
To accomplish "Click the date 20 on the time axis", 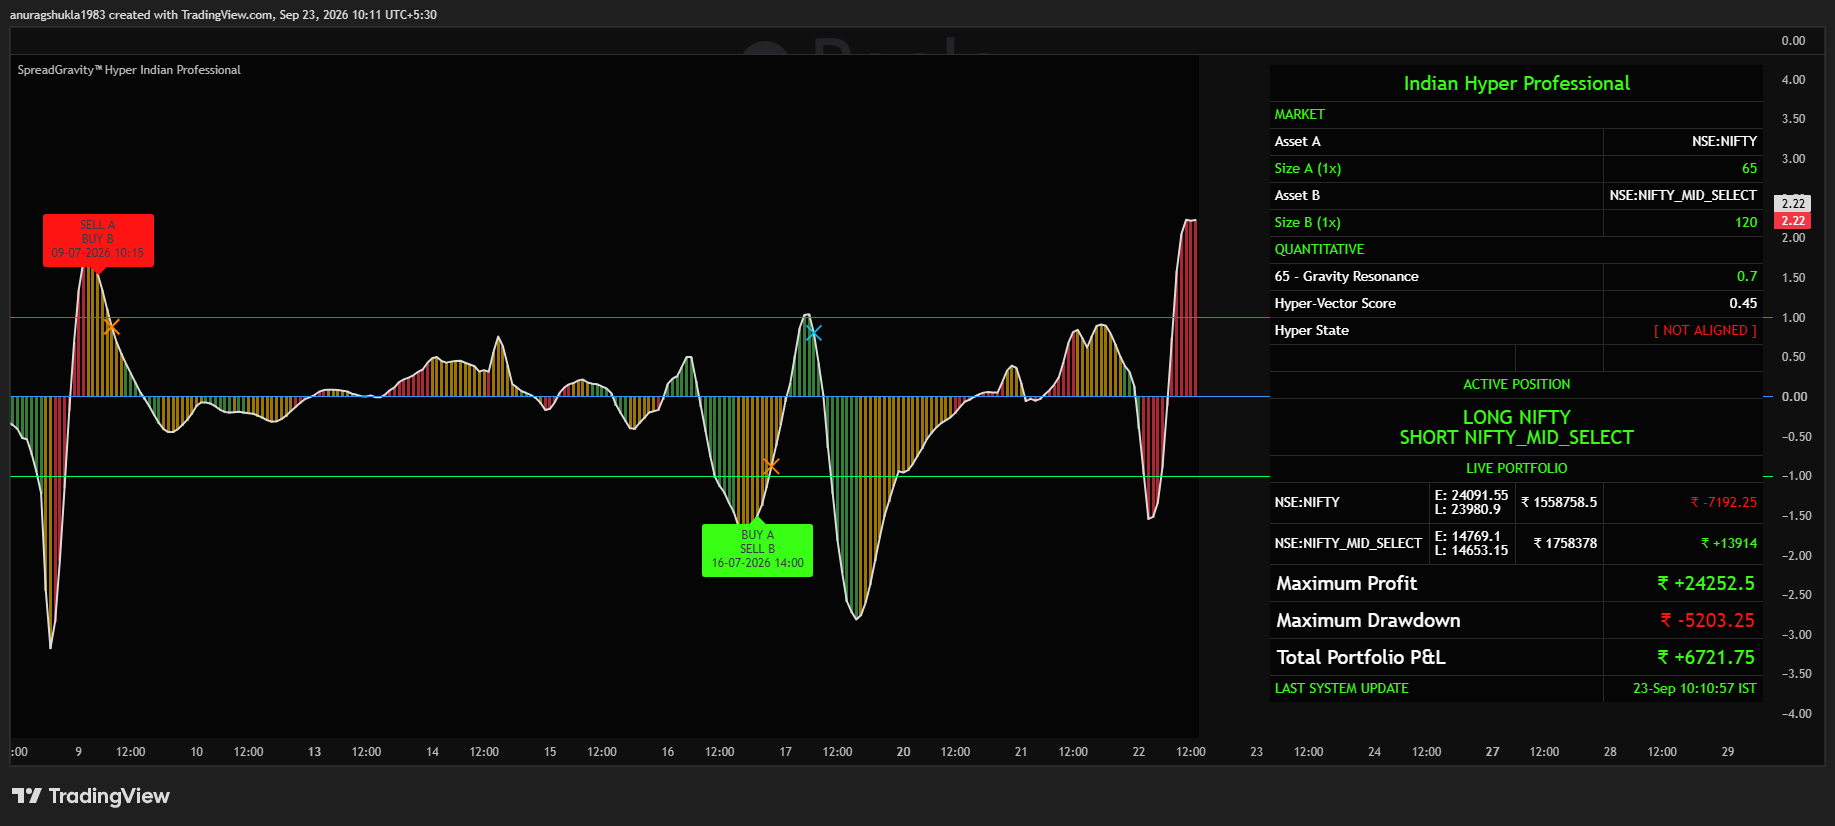I will pos(903,752).
